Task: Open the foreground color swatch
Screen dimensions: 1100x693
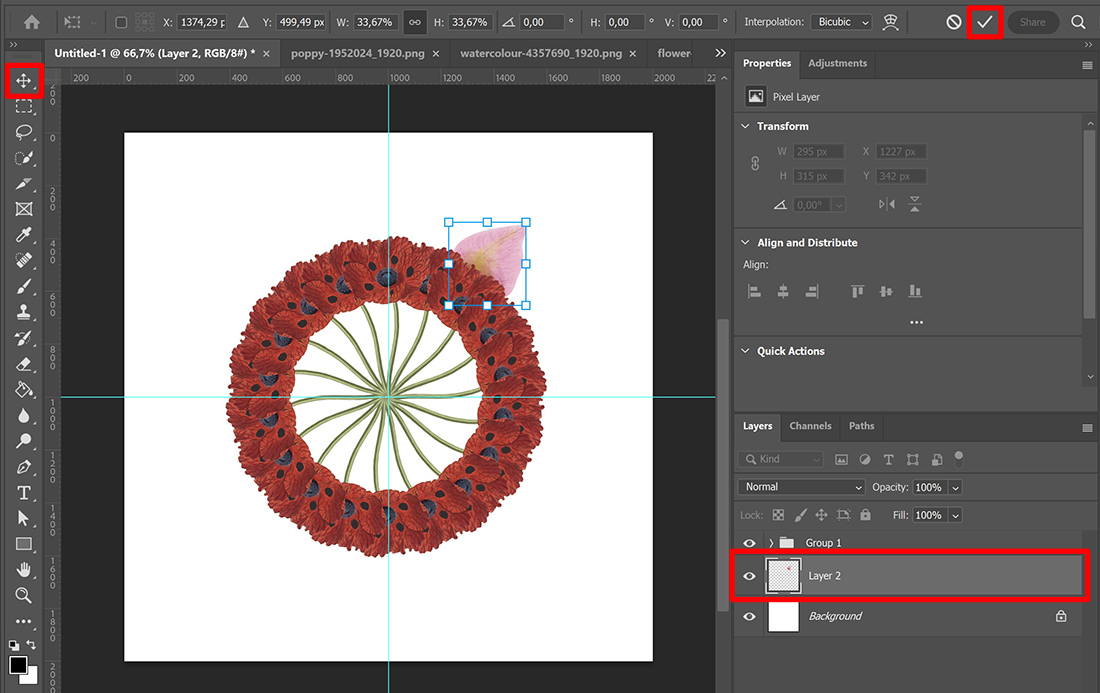Action: (x=18, y=666)
